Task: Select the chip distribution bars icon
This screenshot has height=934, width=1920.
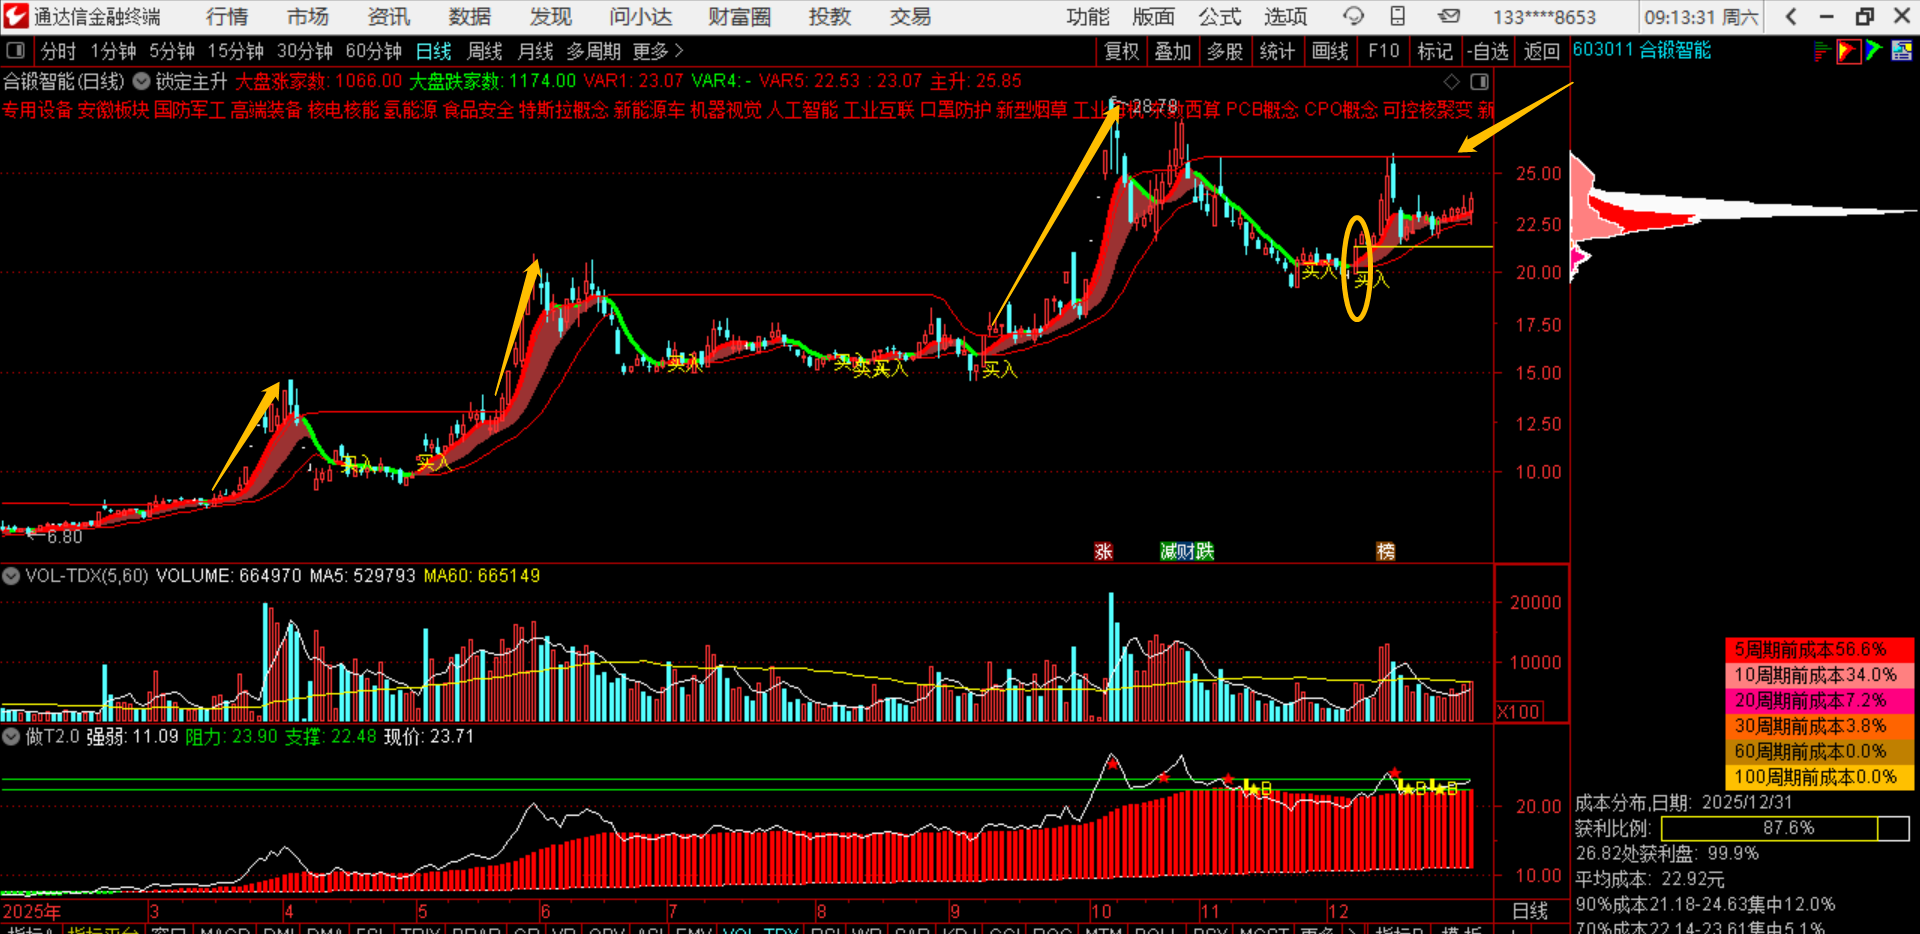Action: coord(1822,50)
